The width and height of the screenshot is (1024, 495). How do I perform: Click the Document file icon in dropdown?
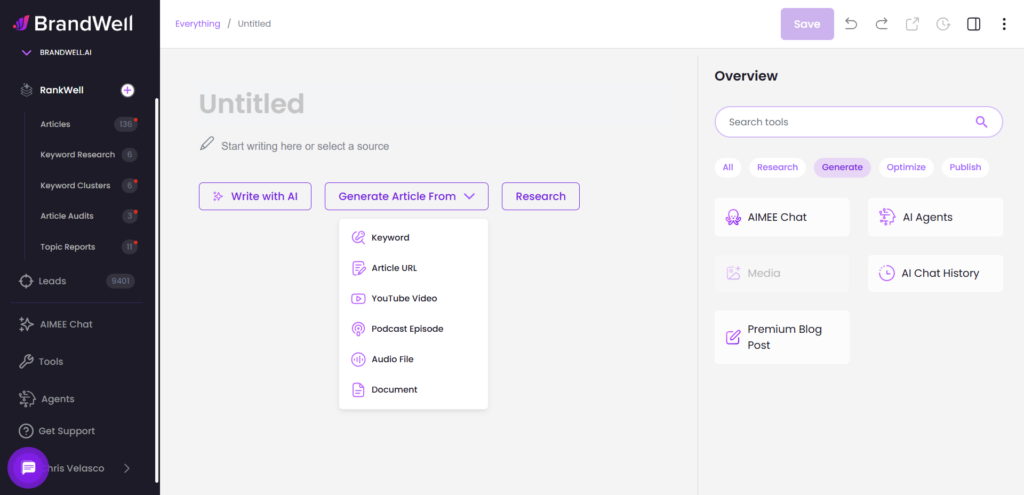(358, 390)
